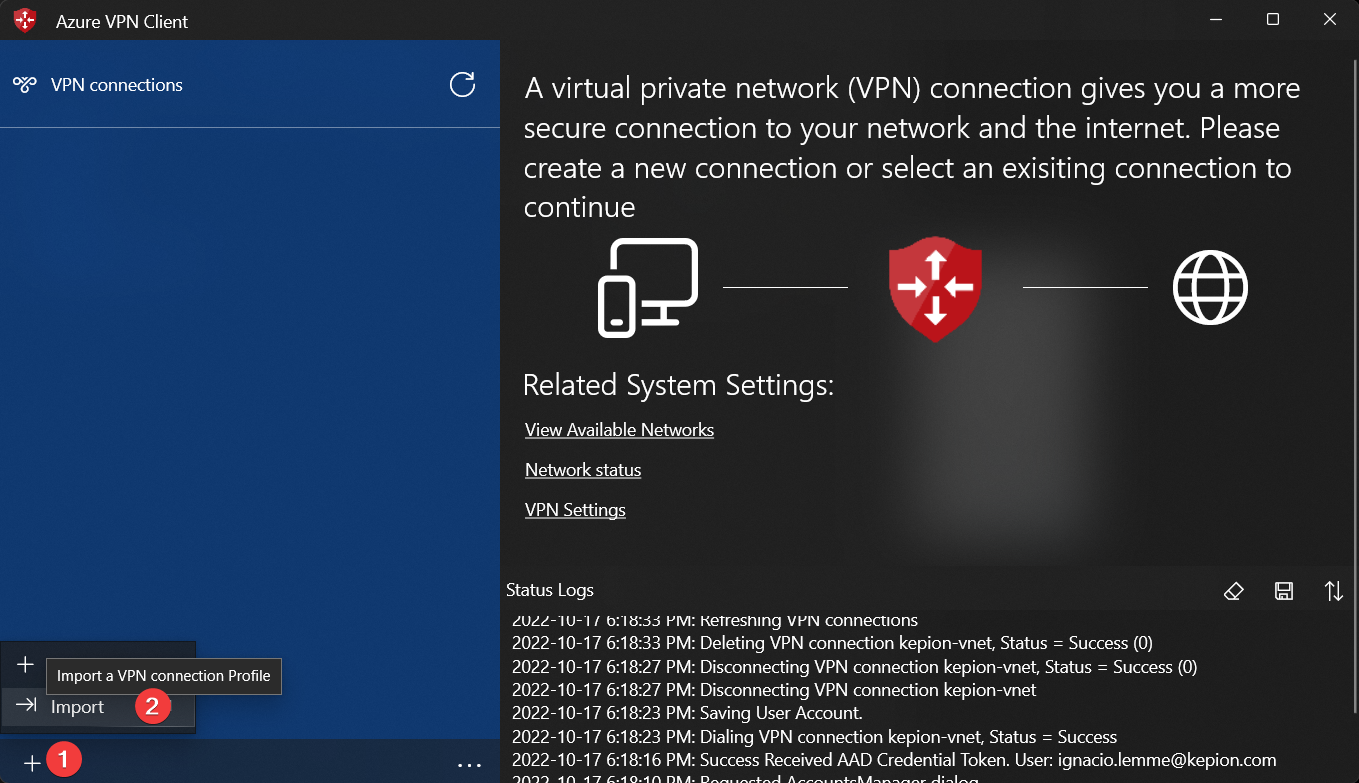Close the Azure VPN Client window
The width and height of the screenshot is (1359, 783).
pos(1328,20)
